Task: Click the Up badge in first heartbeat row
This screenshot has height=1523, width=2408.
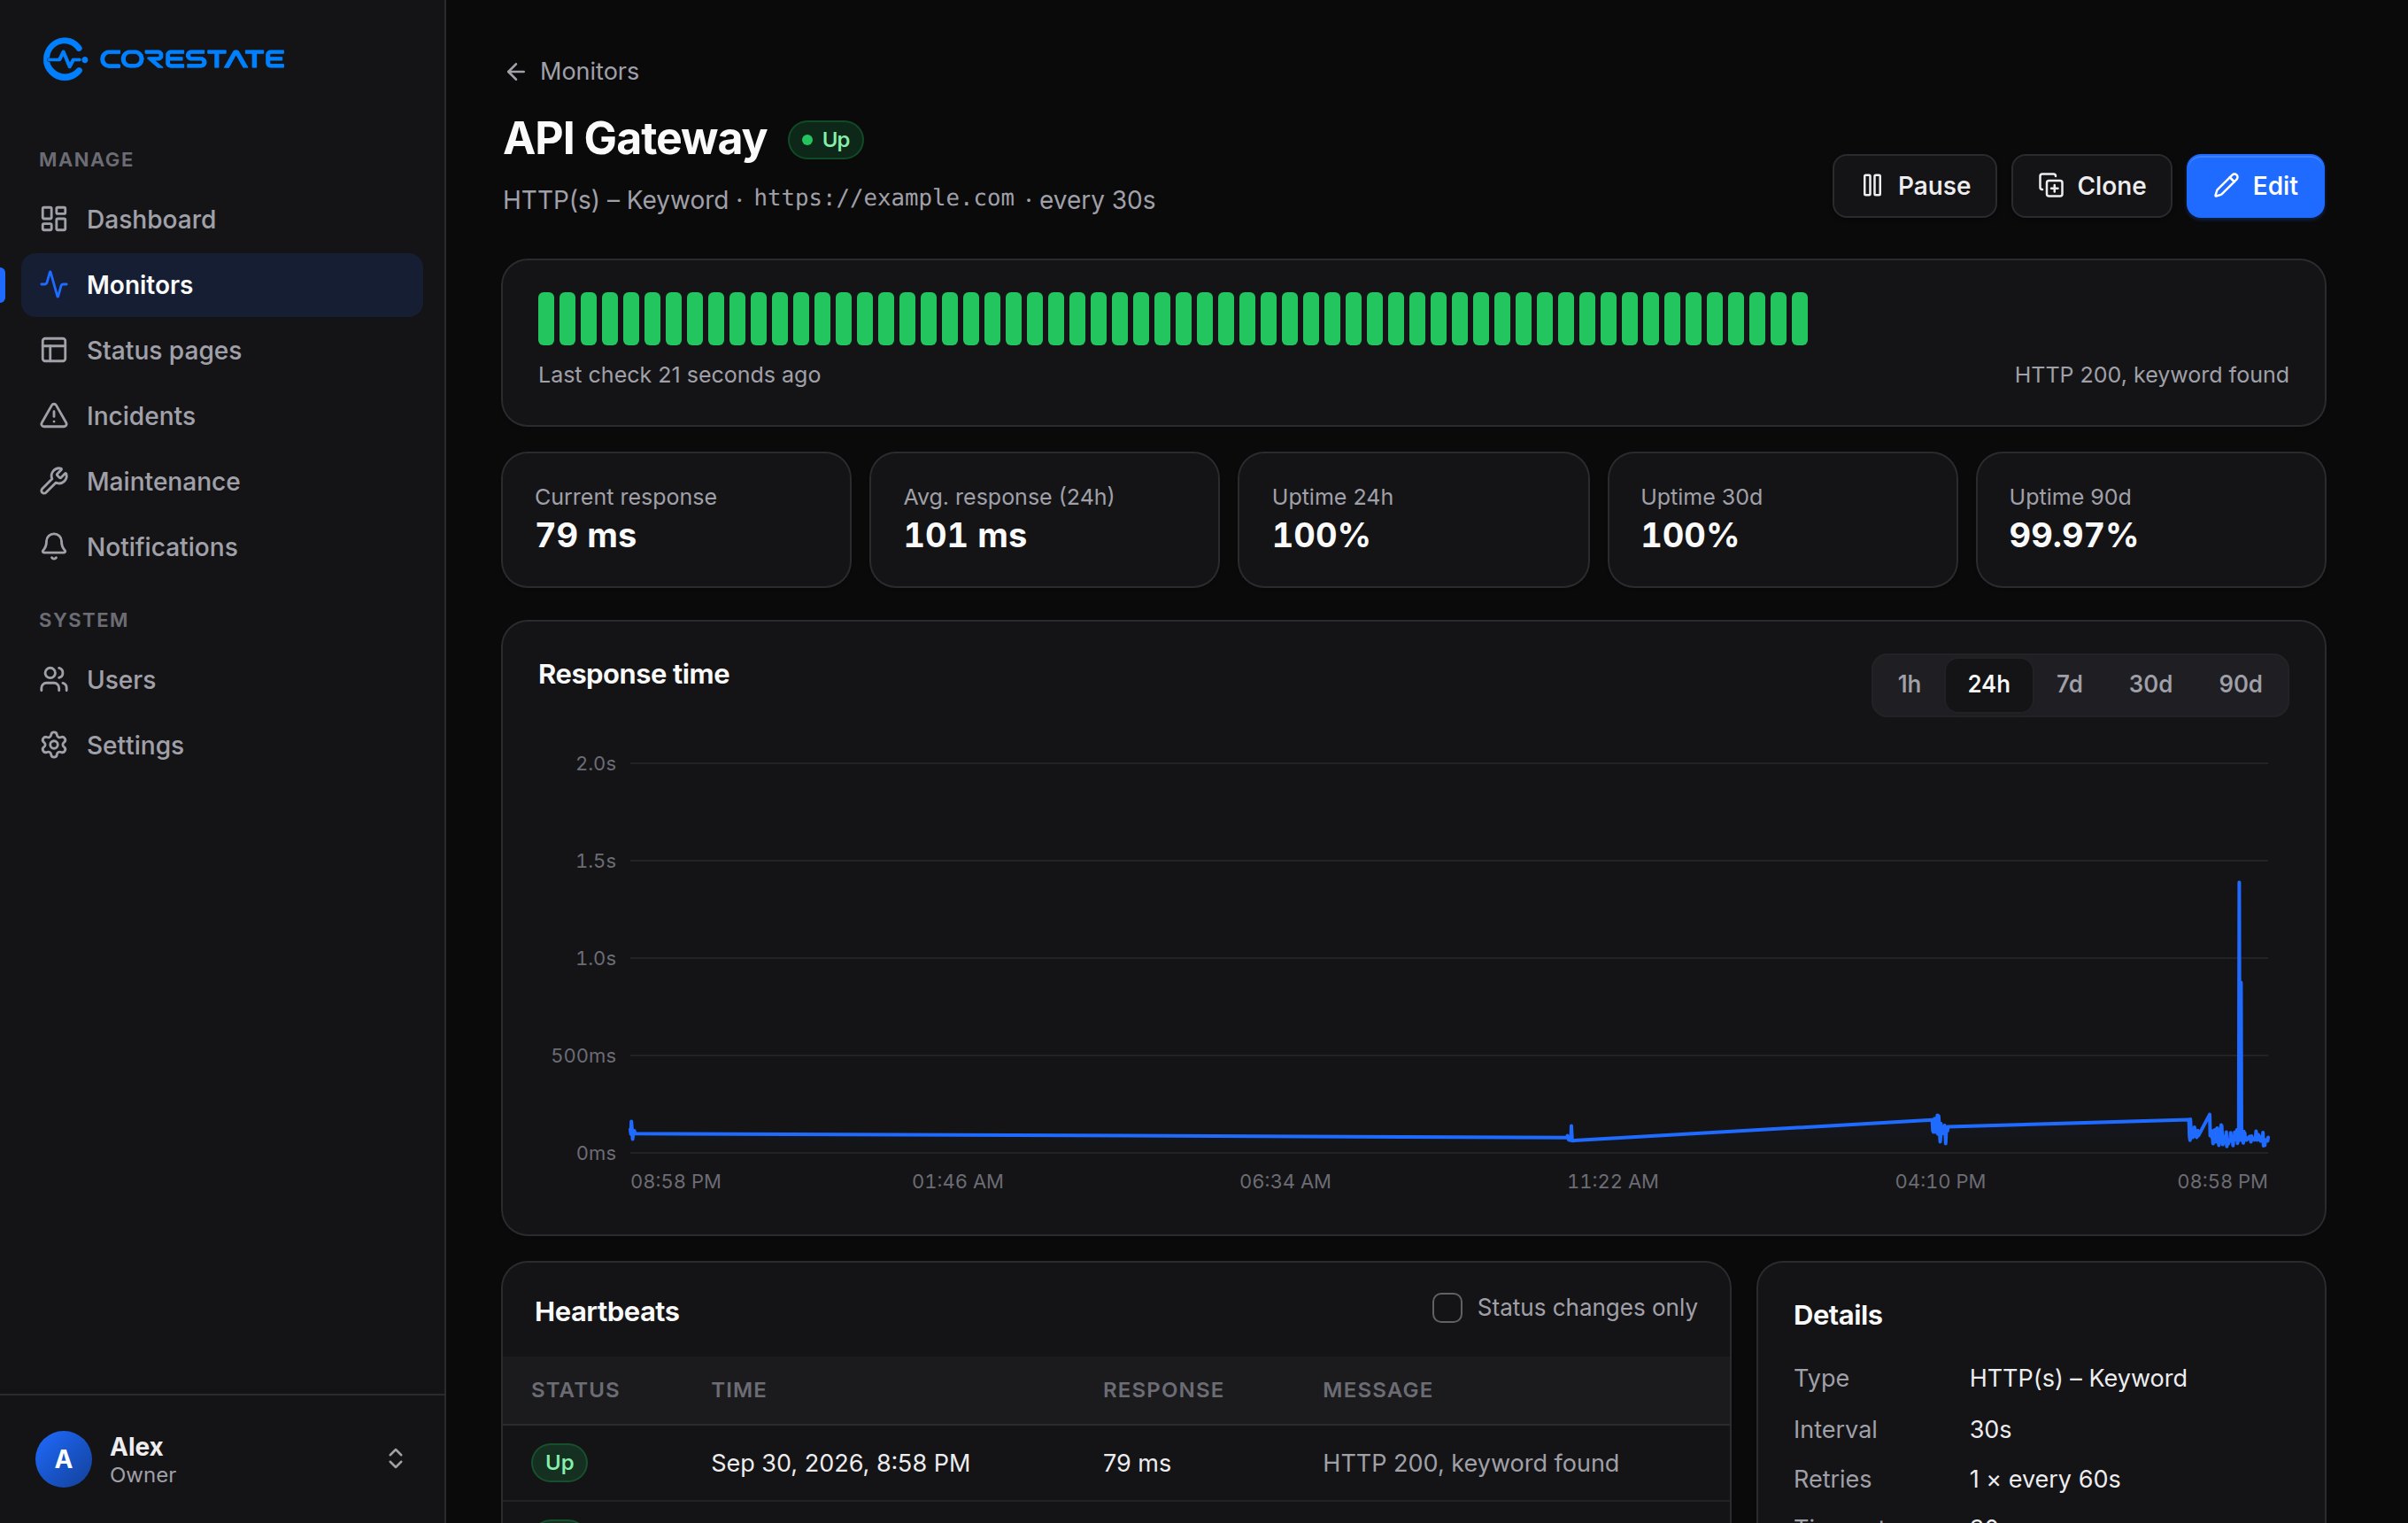Action: [x=559, y=1463]
